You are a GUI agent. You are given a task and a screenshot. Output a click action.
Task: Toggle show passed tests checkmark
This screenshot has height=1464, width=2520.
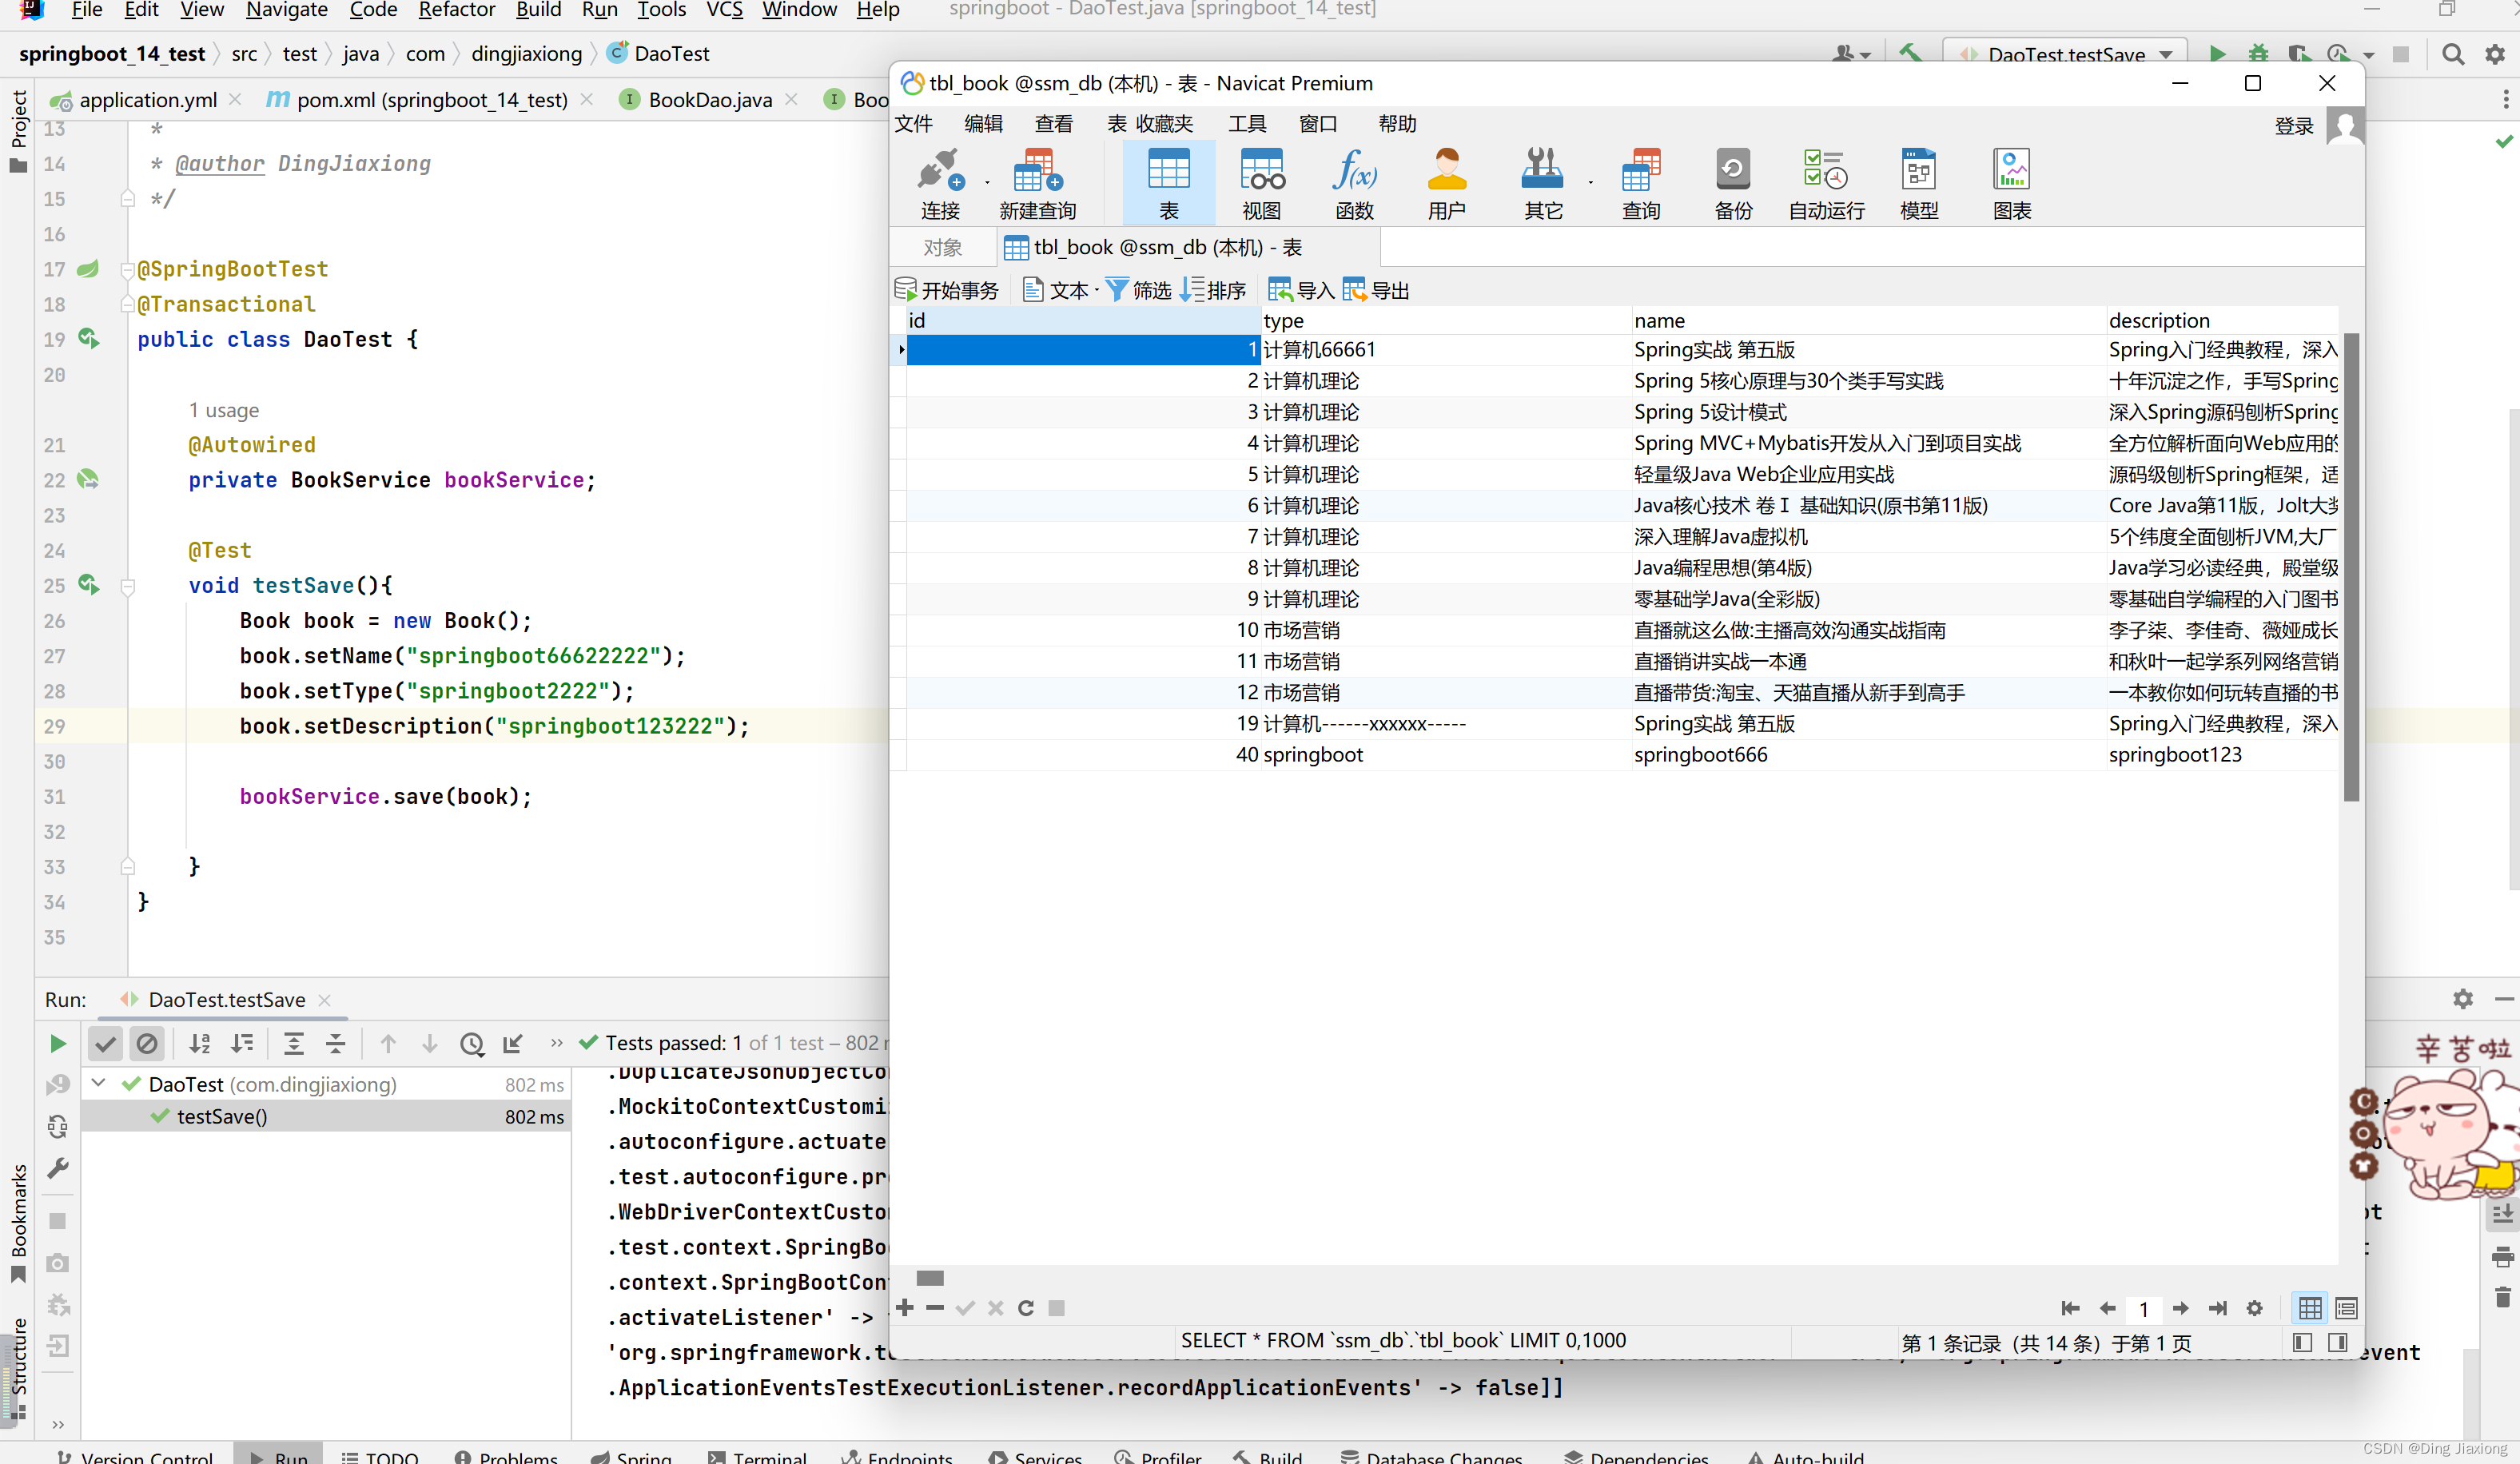coord(105,1044)
